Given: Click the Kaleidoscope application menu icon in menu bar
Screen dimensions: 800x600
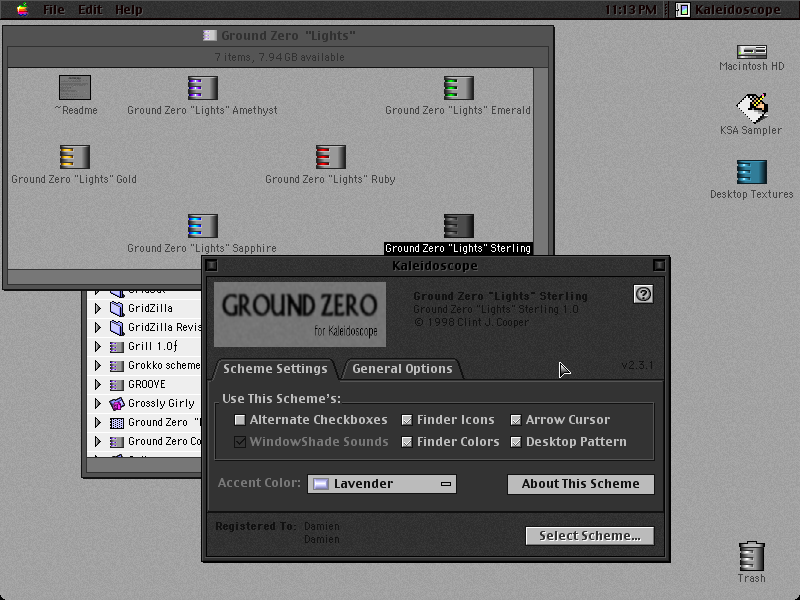Looking at the screenshot, I should tap(683, 10).
